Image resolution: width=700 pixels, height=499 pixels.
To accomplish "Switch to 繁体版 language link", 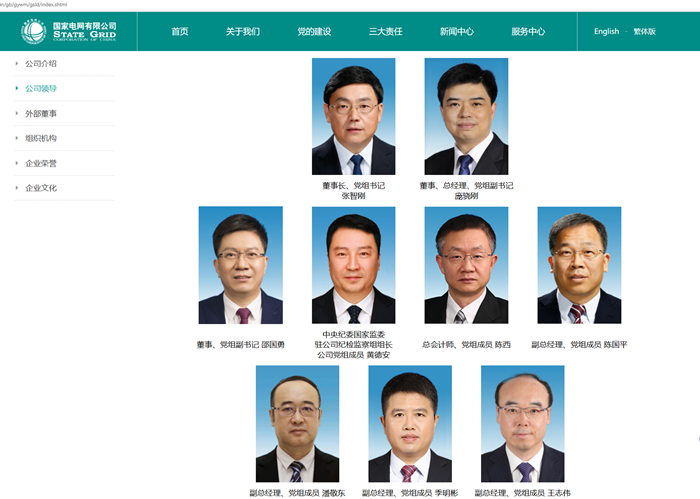I will (x=645, y=31).
